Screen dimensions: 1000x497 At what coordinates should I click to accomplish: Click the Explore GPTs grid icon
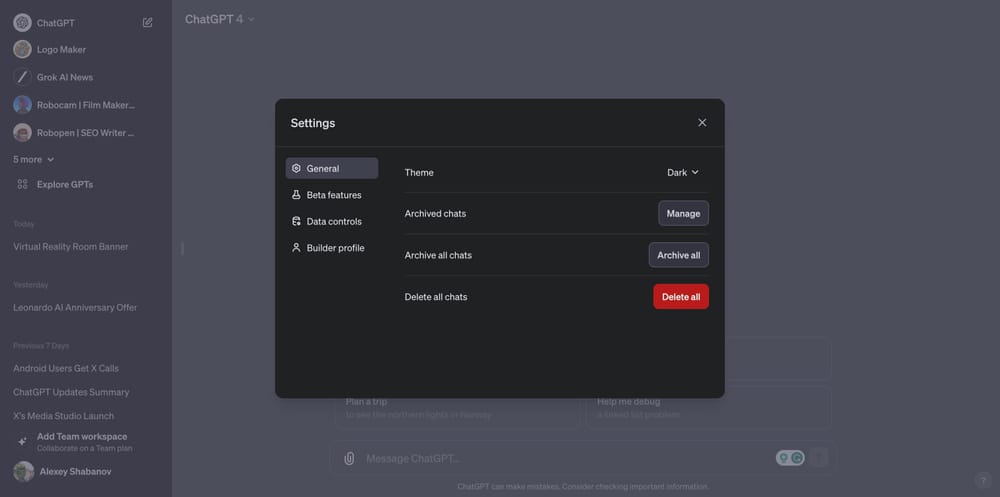coord(23,184)
